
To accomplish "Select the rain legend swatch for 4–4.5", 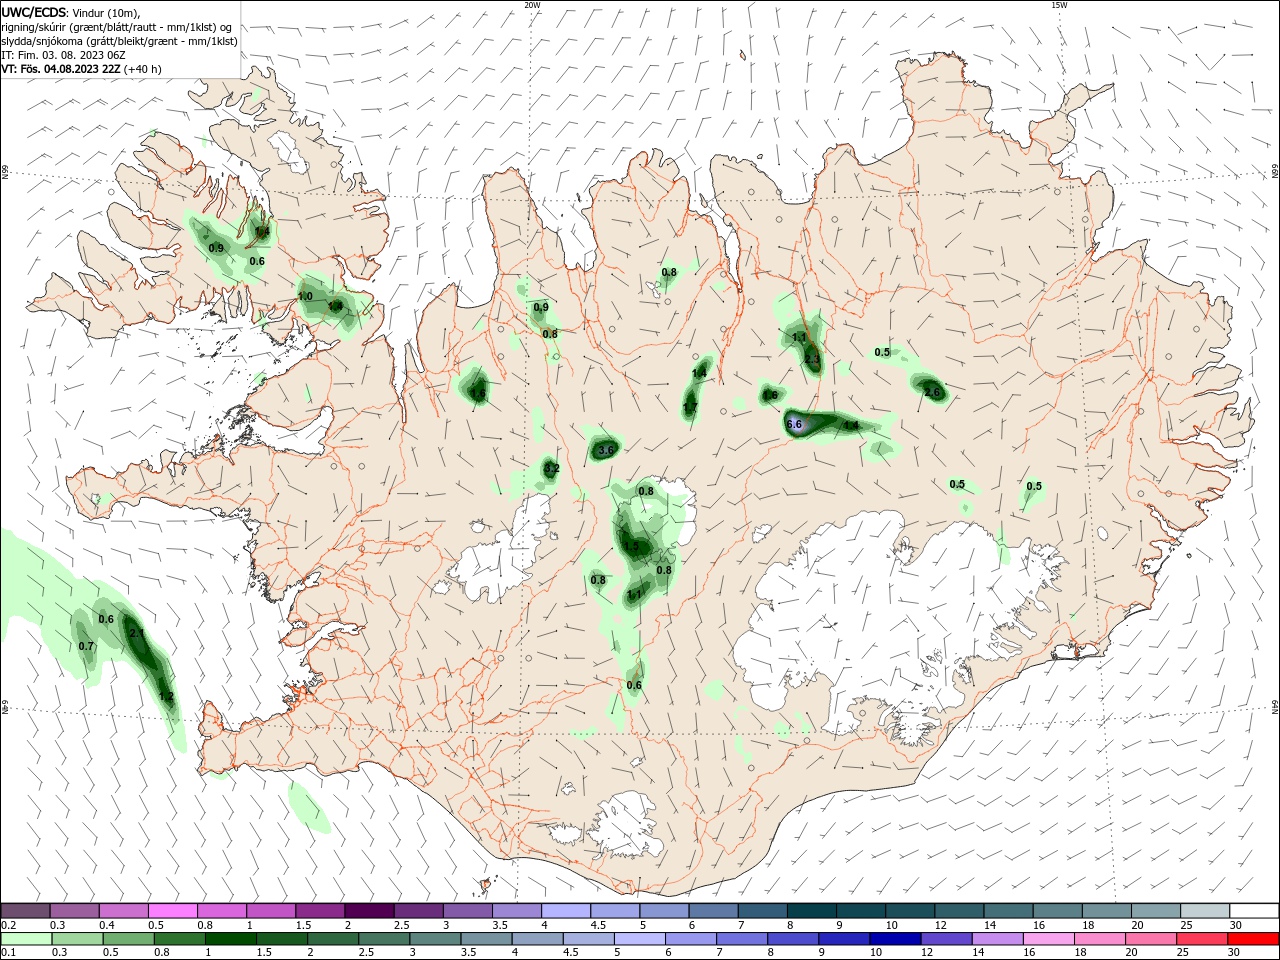I will click(x=537, y=939).
